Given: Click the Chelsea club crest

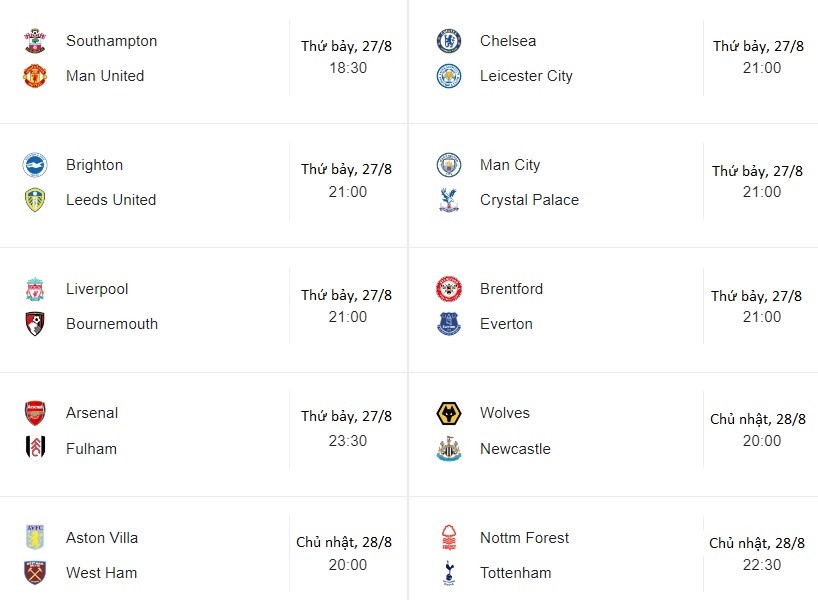Looking at the screenshot, I should pos(449,41).
